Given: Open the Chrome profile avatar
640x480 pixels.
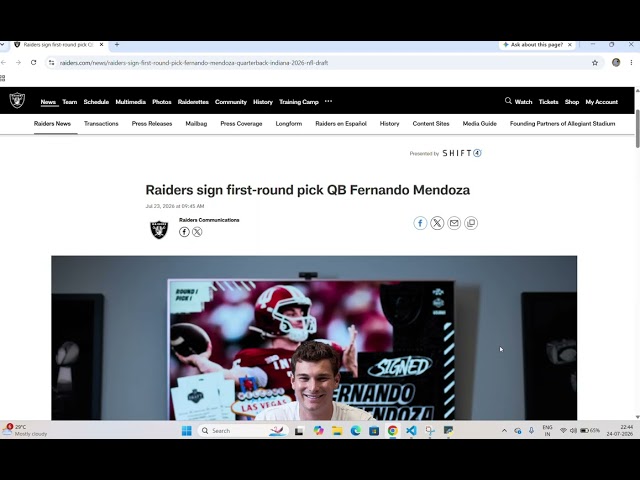Looking at the screenshot, I should 616,62.
